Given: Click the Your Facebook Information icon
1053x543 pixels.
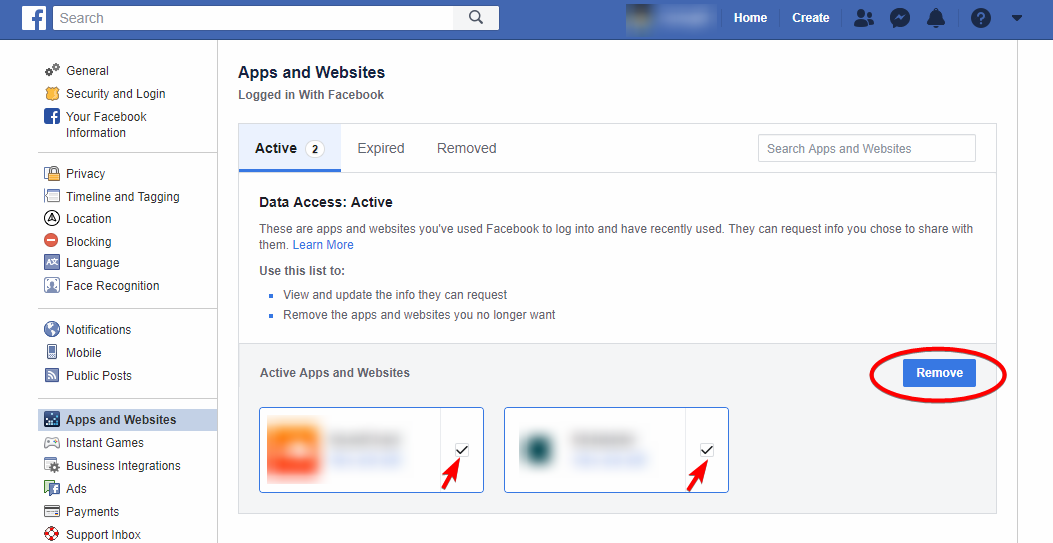Looking at the screenshot, I should pyautogui.click(x=52, y=116).
